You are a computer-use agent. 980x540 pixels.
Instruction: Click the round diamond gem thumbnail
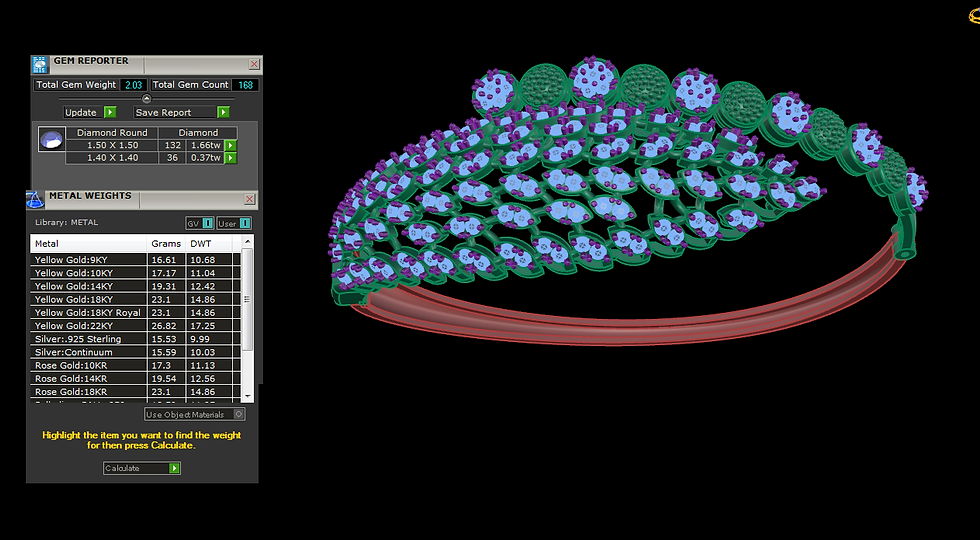[x=51, y=139]
